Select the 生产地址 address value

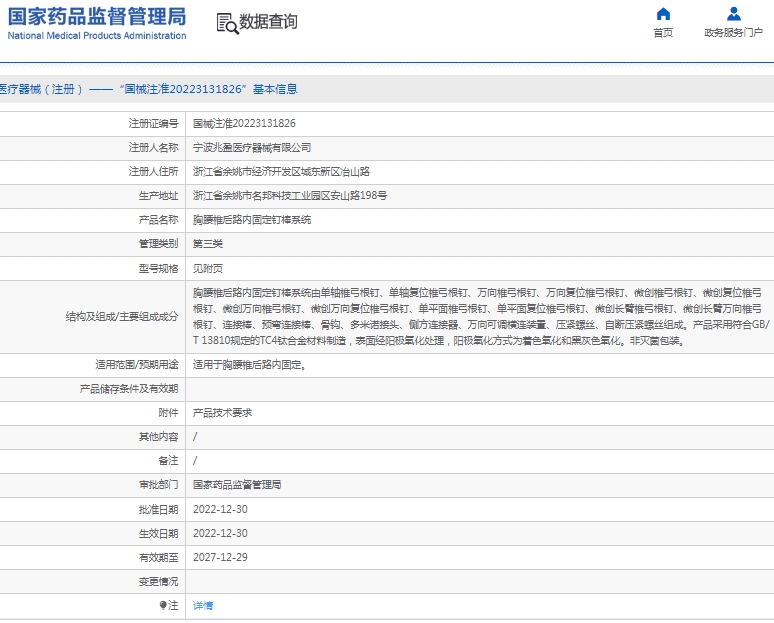coord(290,195)
